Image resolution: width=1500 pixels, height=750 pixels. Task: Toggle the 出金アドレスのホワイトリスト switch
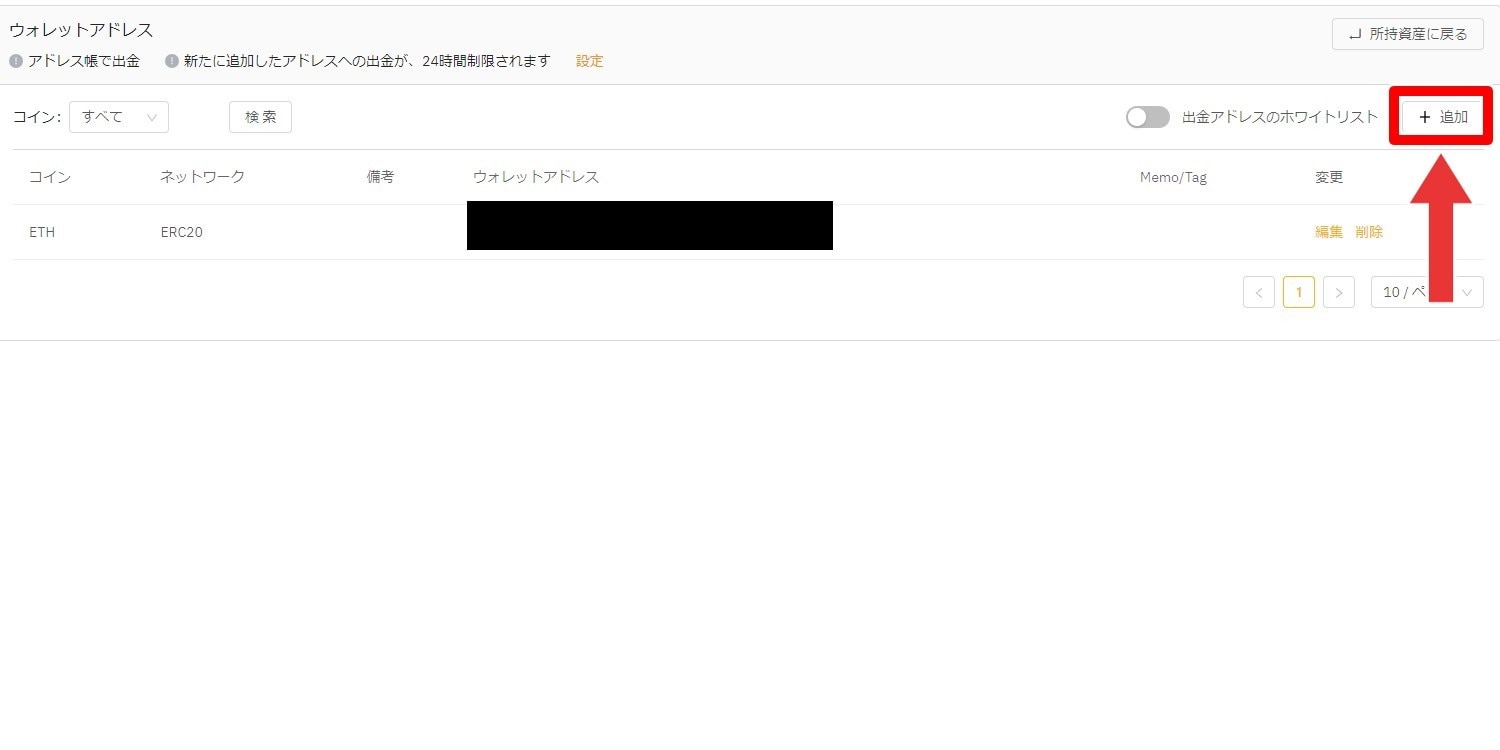[1147, 117]
